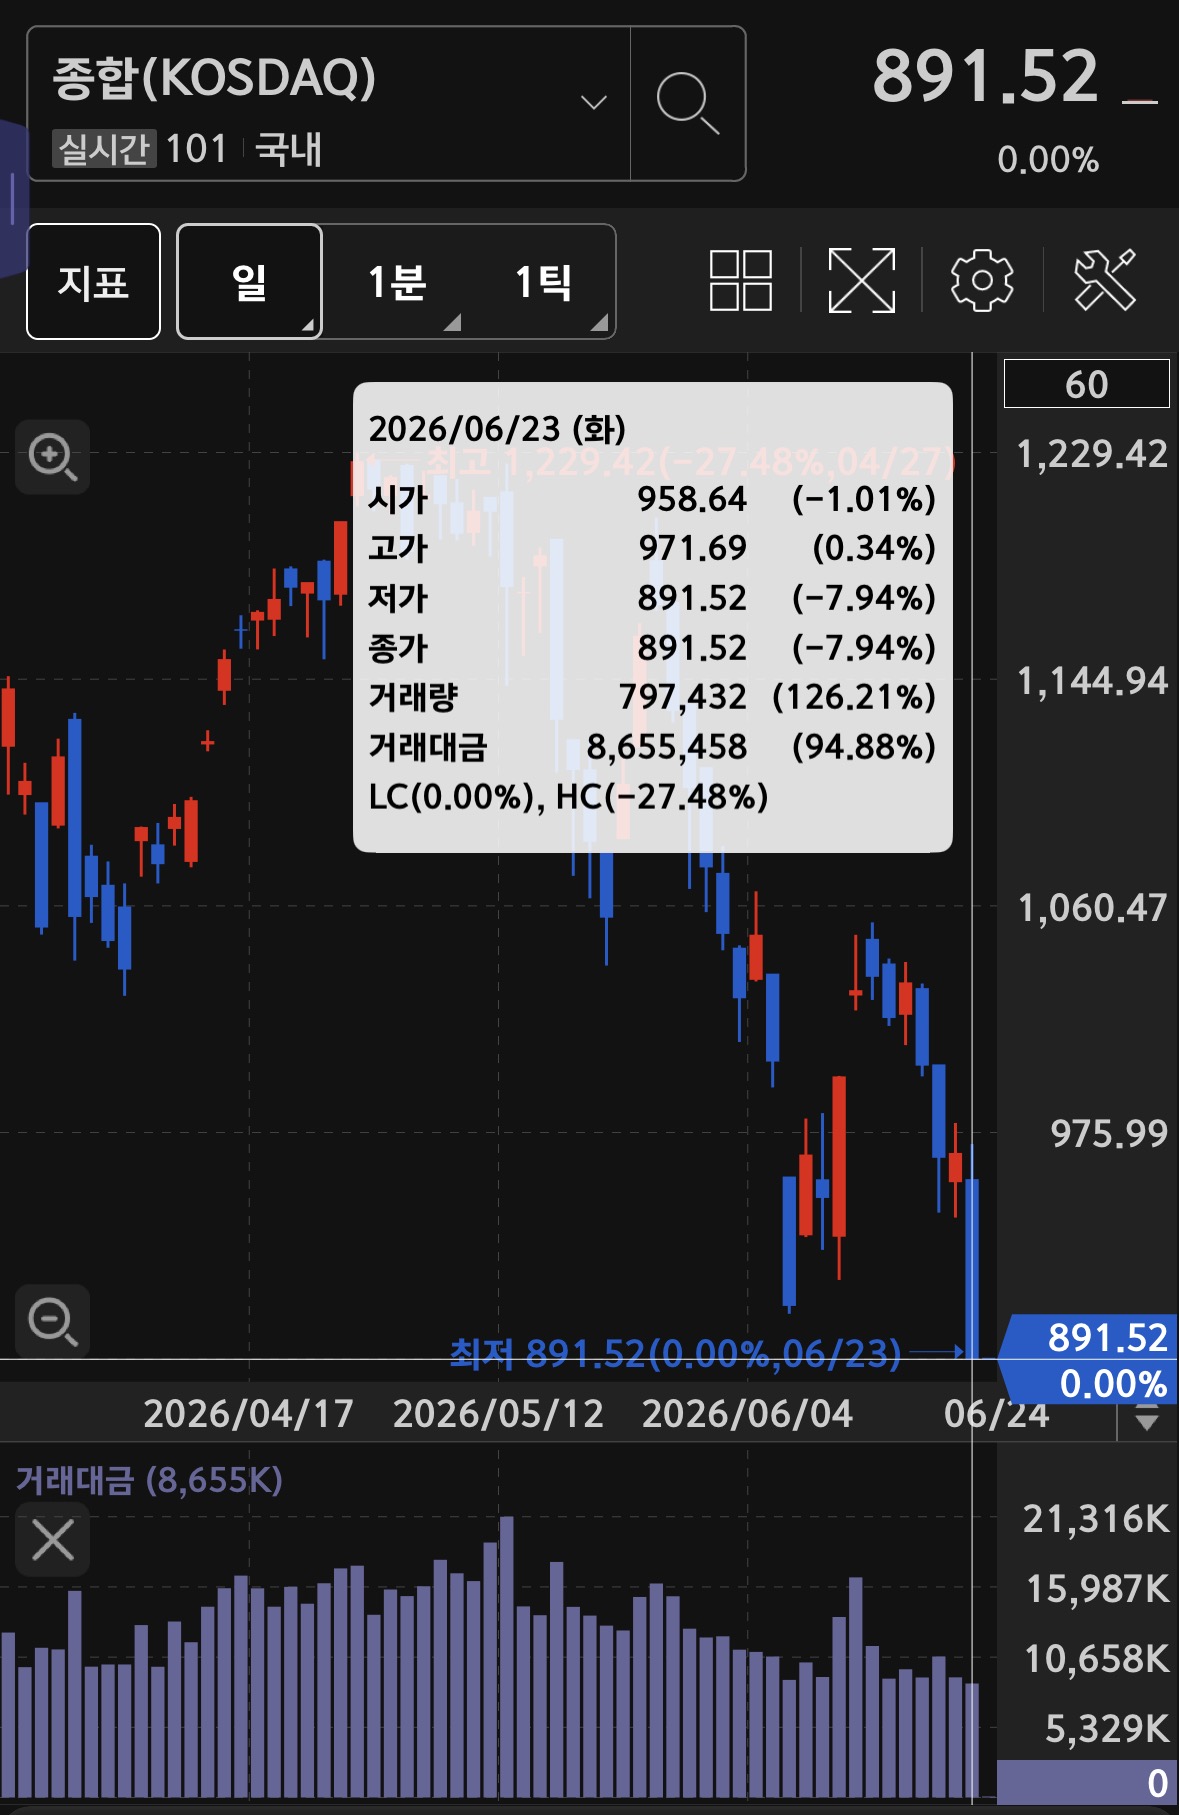Click the 15,987K volume axis label
This screenshot has height=1815, width=1179.
pos(1098,1589)
